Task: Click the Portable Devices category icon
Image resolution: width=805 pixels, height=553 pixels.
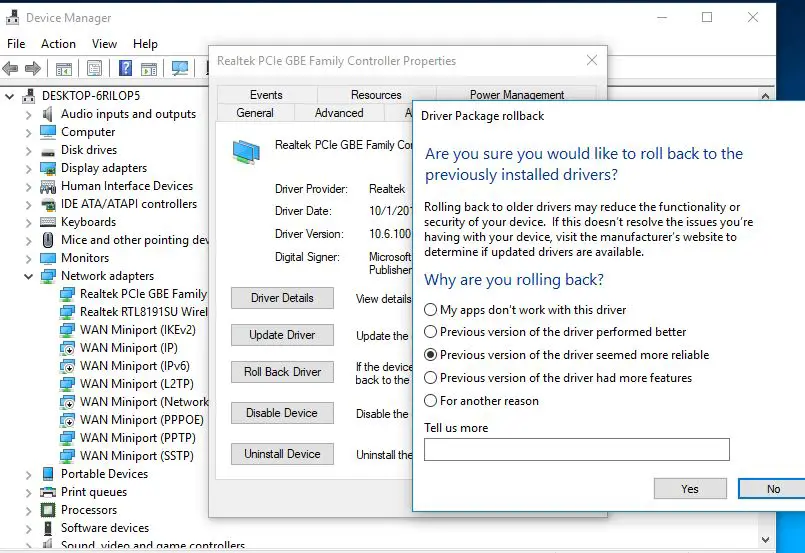Action: pyautogui.click(x=48, y=473)
